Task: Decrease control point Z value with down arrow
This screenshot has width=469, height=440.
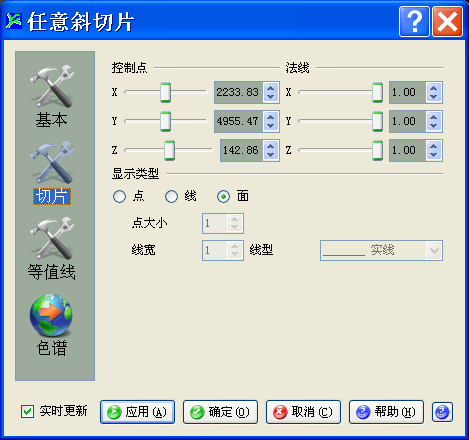Action: click(x=271, y=155)
